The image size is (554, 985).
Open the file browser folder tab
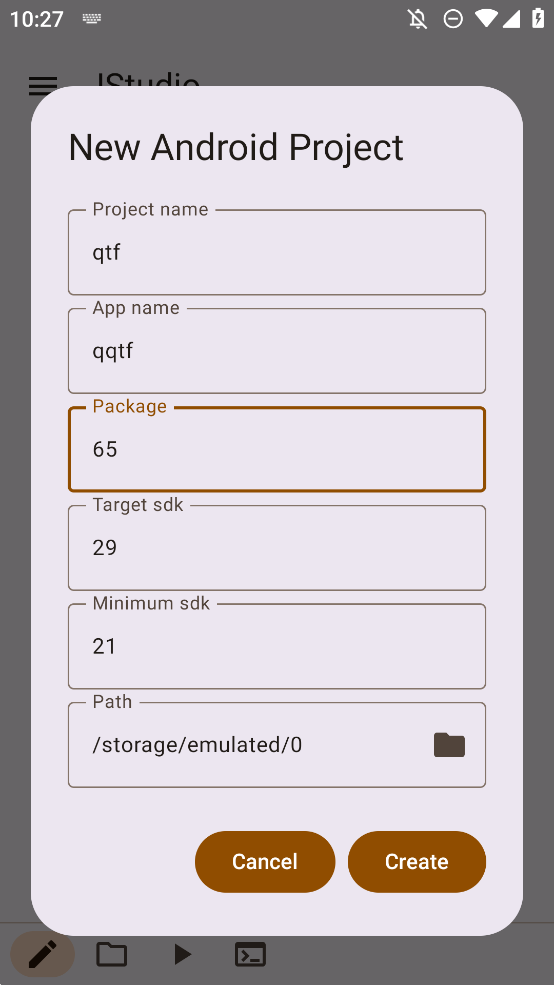(x=112, y=954)
